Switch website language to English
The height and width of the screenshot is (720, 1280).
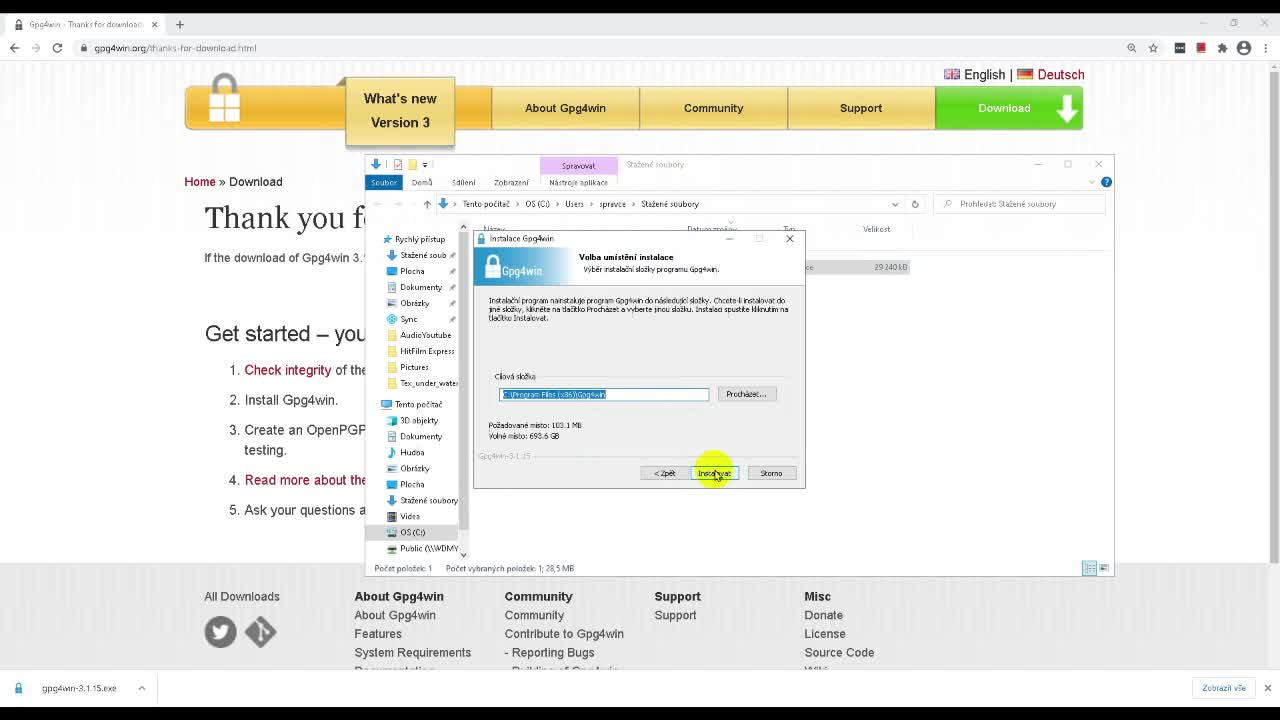pyautogui.click(x=975, y=74)
